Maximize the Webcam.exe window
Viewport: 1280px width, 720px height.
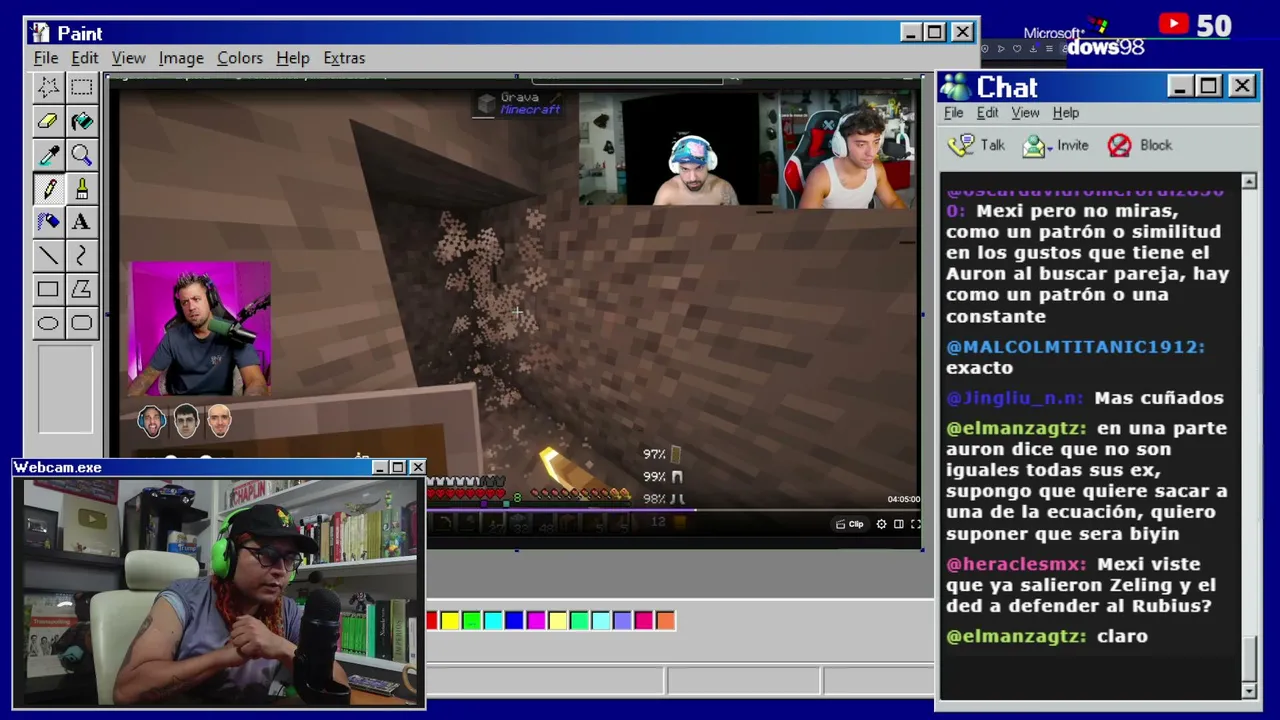click(398, 468)
